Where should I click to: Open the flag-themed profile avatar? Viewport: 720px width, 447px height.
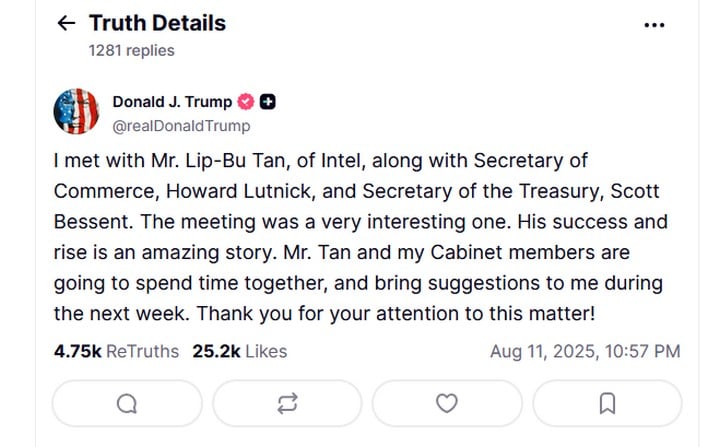click(76, 111)
